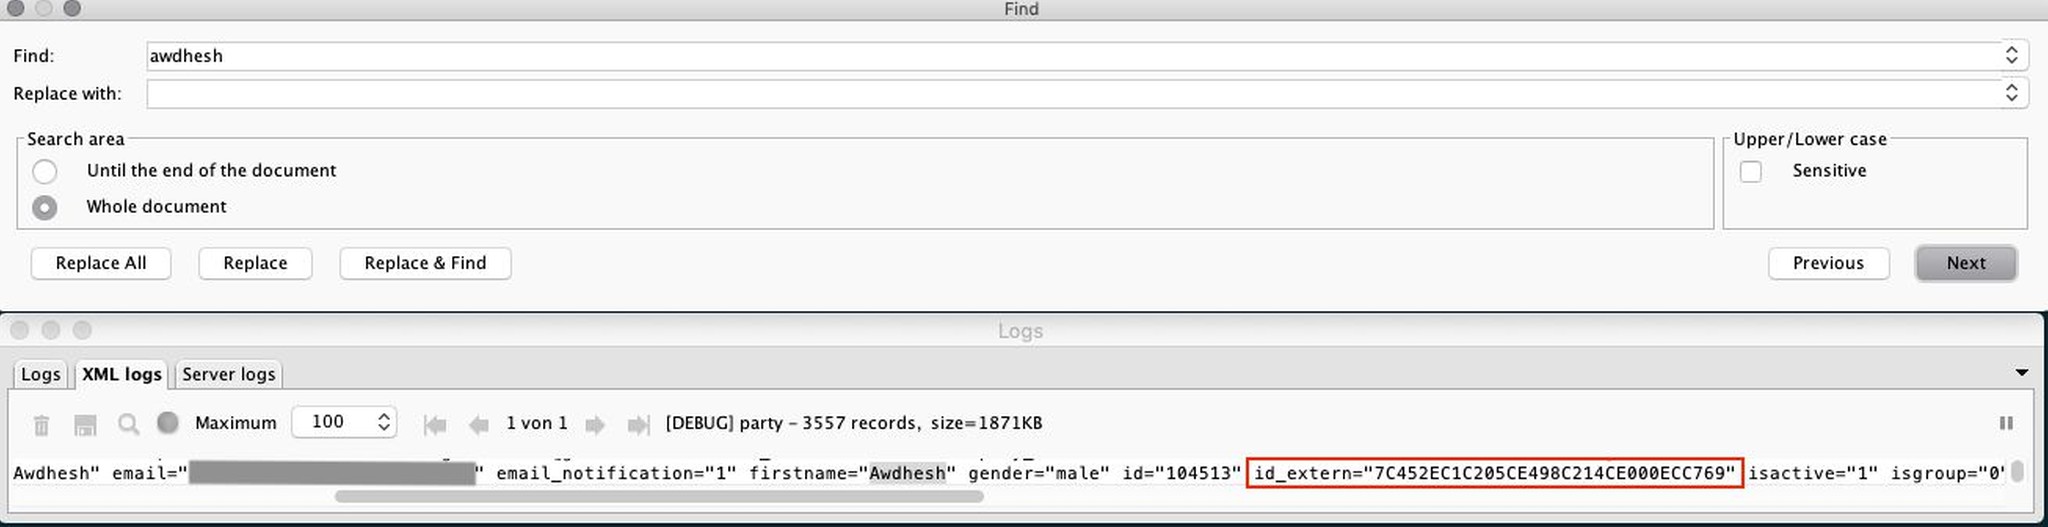
Task: Jump to last log page arrow
Action: coord(638,425)
